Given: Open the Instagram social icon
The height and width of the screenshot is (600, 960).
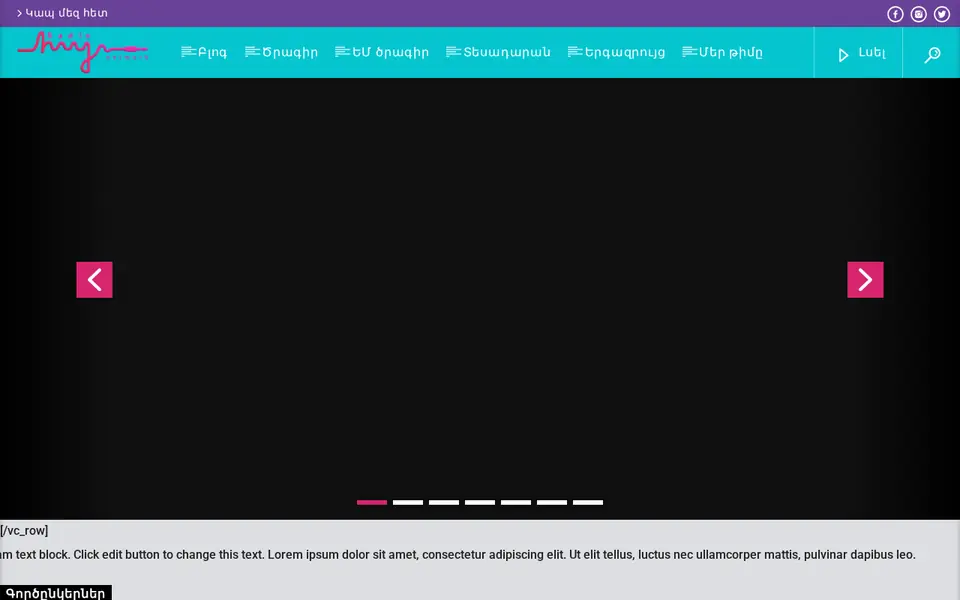Looking at the screenshot, I should (x=918, y=14).
